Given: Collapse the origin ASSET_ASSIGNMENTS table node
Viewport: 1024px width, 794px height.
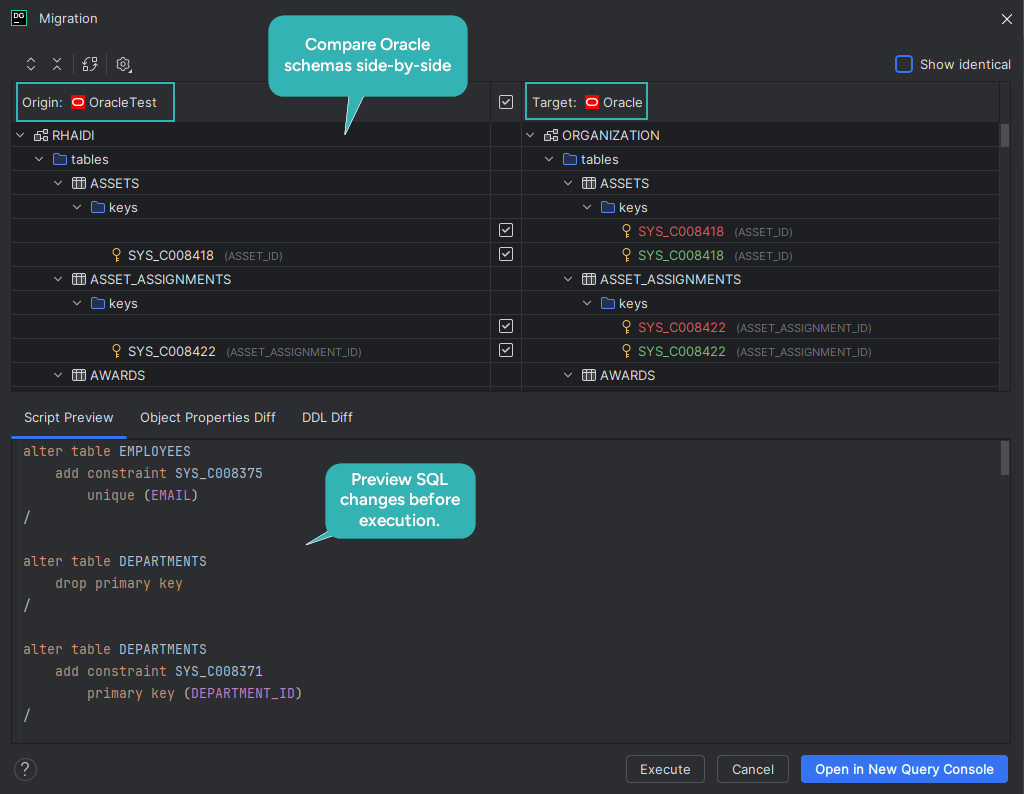Looking at the screenshot, I should tap(58, 279).
